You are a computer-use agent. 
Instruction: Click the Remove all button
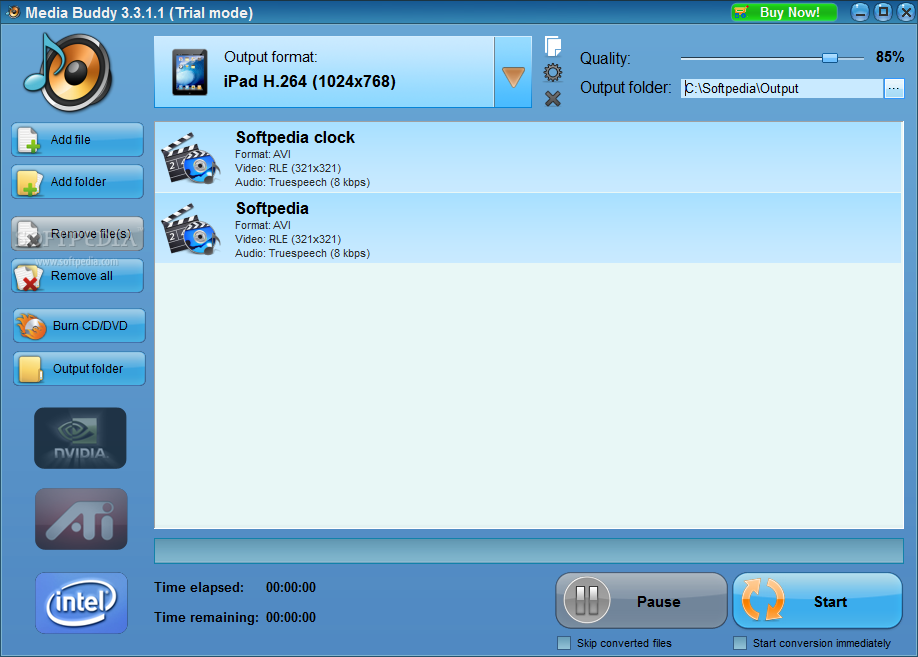pos(77,276)
